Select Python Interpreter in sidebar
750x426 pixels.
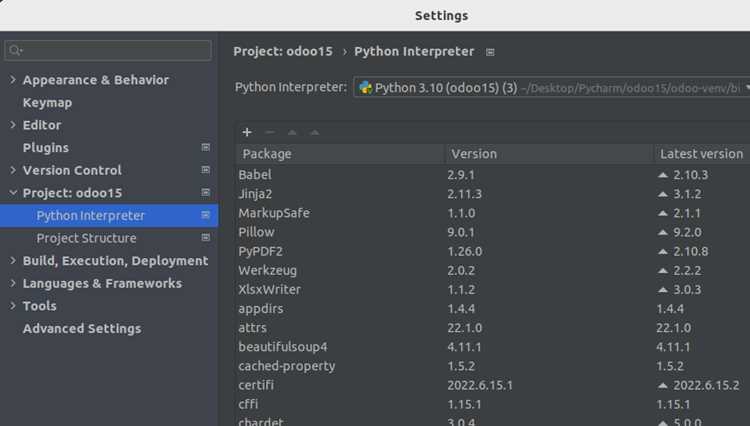click(x=109, y=216)
